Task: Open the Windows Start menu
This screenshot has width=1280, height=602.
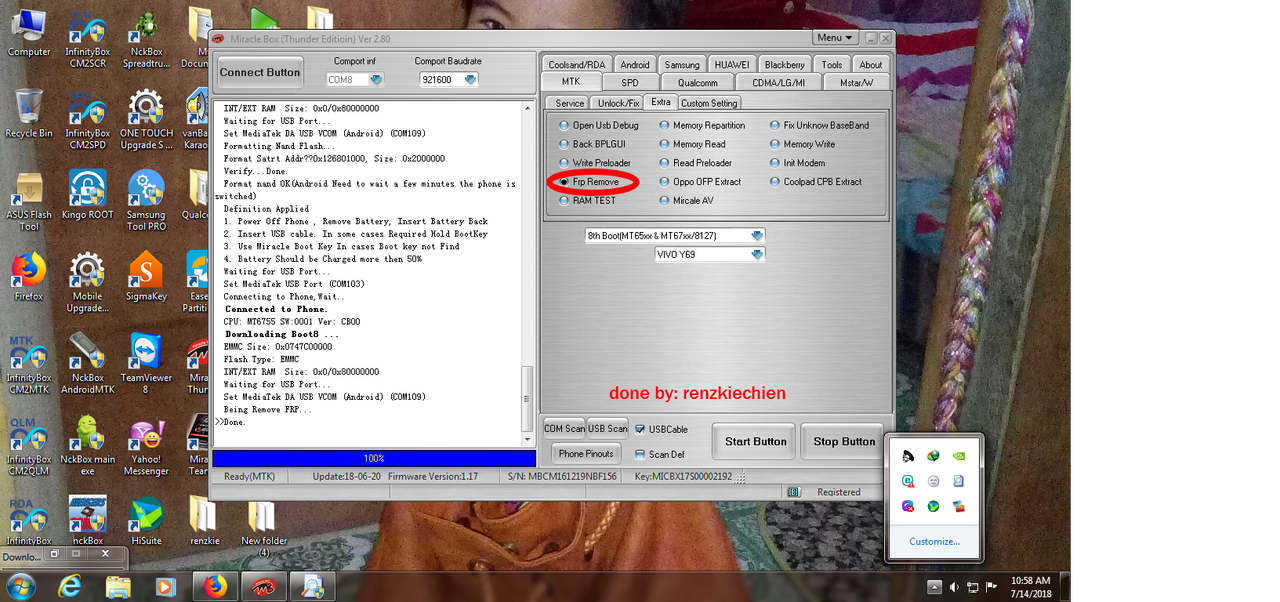Action: [19, 585]
